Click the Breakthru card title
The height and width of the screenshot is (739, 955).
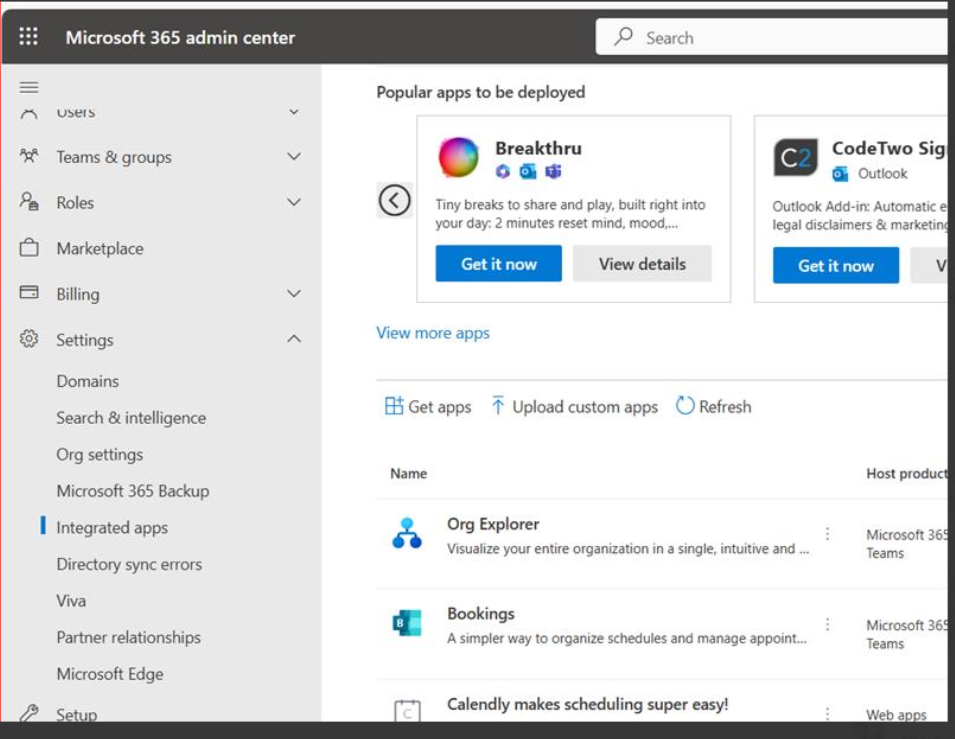coord(538,148)
